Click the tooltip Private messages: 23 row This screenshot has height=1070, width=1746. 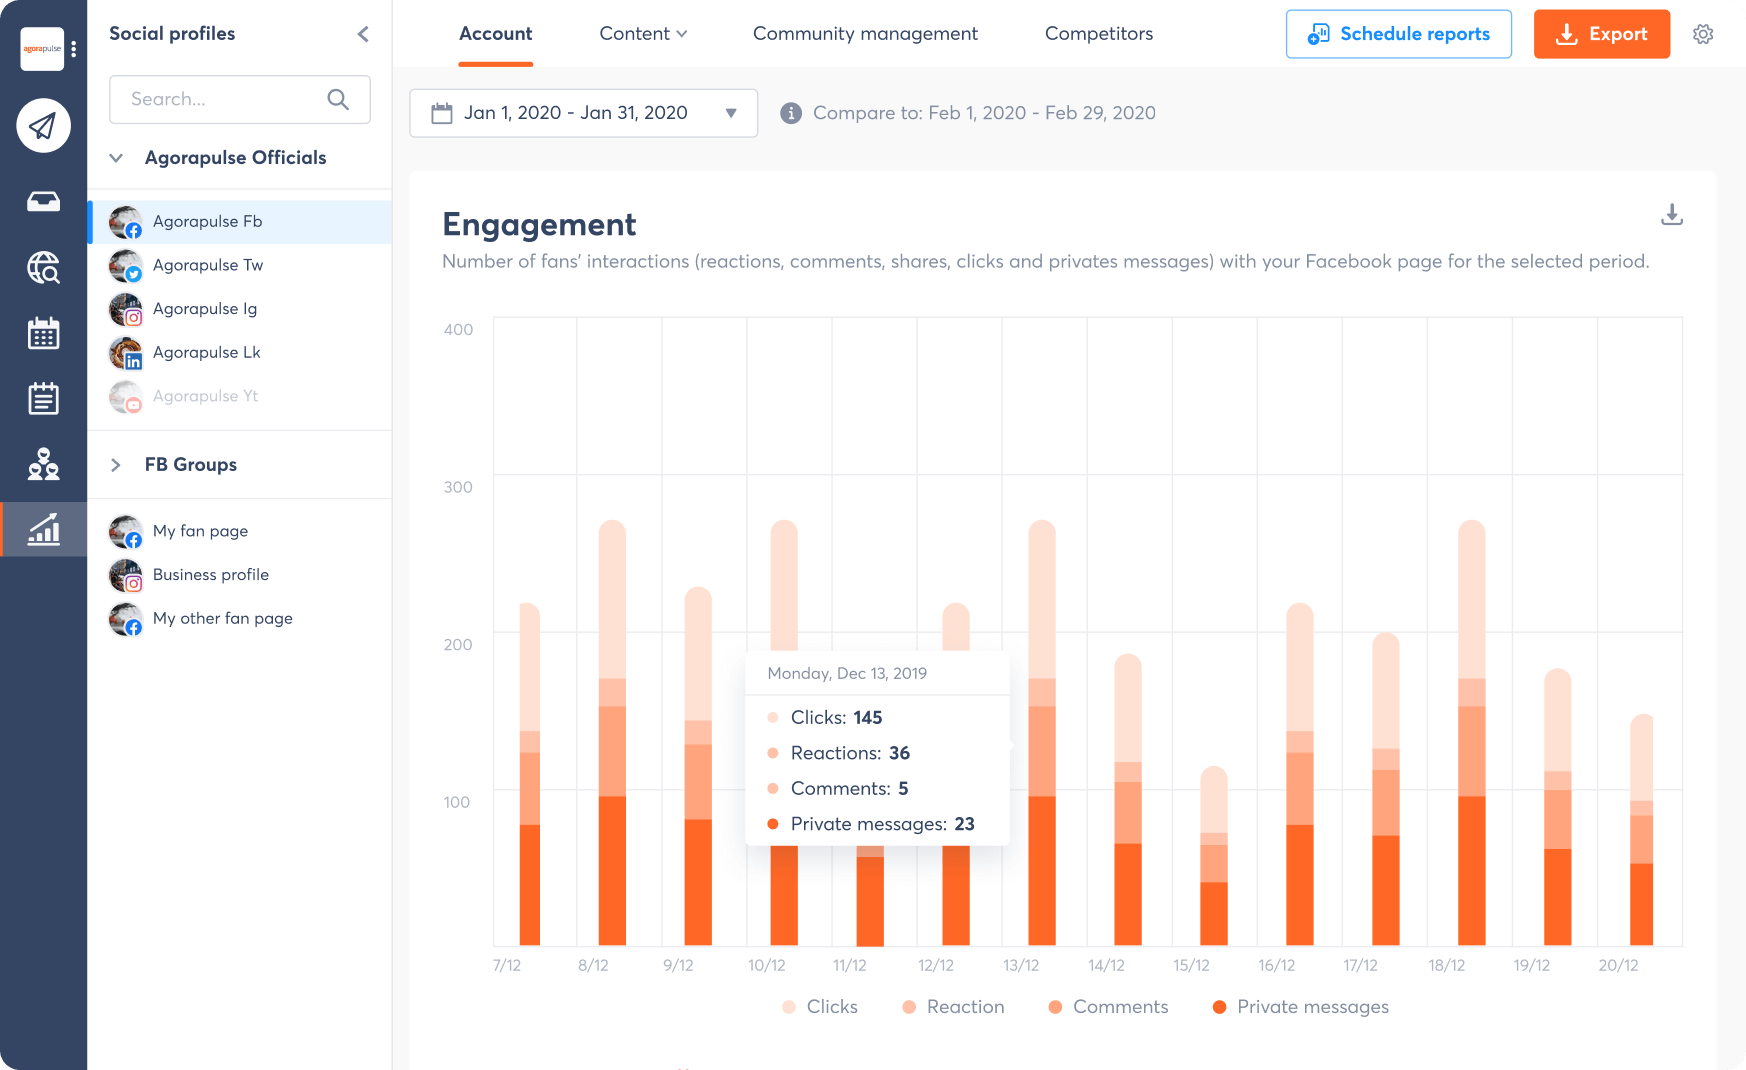871,824
